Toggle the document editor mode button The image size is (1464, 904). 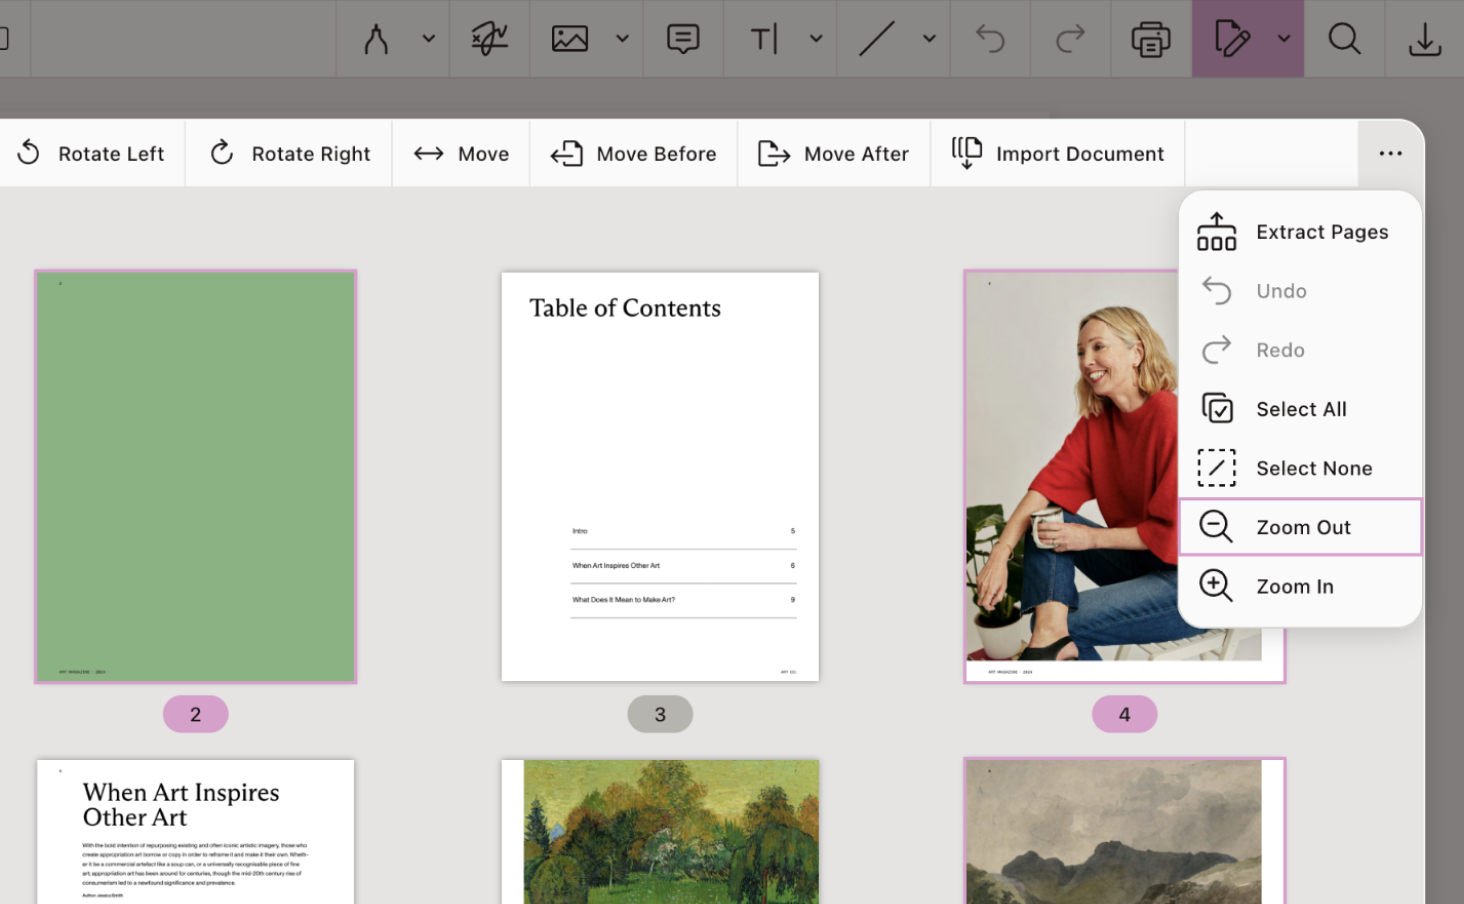(x=1231, y=39)
